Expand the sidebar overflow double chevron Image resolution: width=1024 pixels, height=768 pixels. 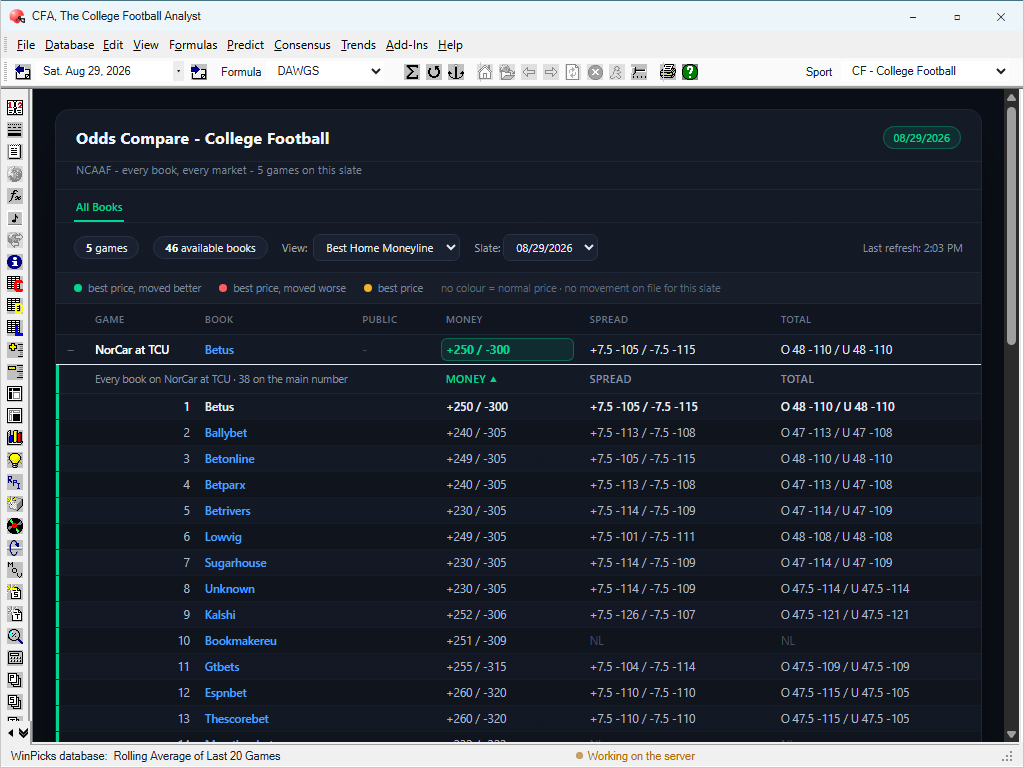pyautogui.click(x=24, y=733)
